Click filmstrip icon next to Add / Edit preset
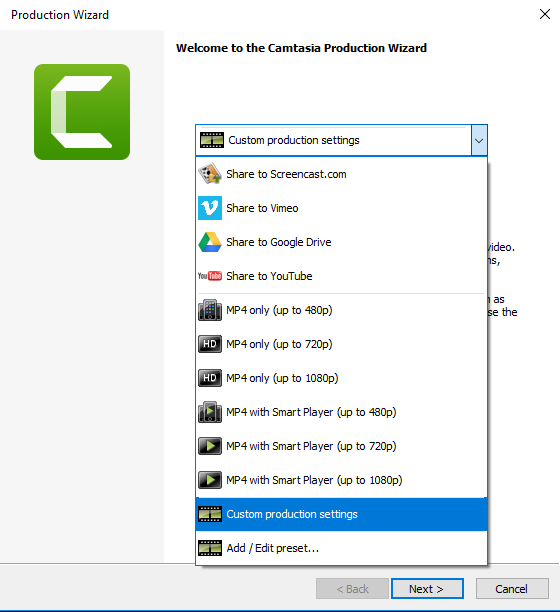 (210, 548)
